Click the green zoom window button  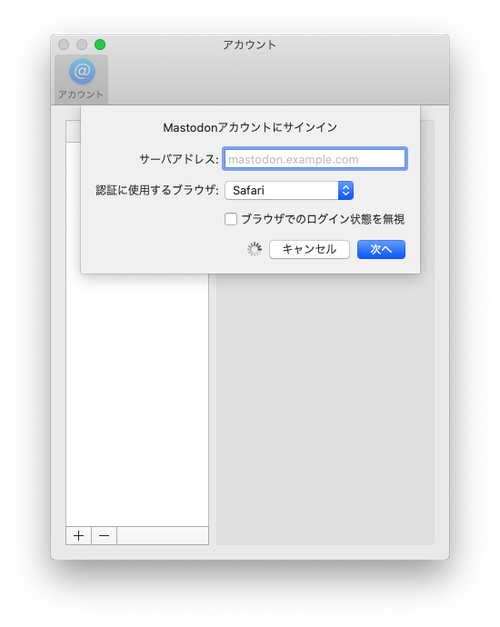(100, 44)
